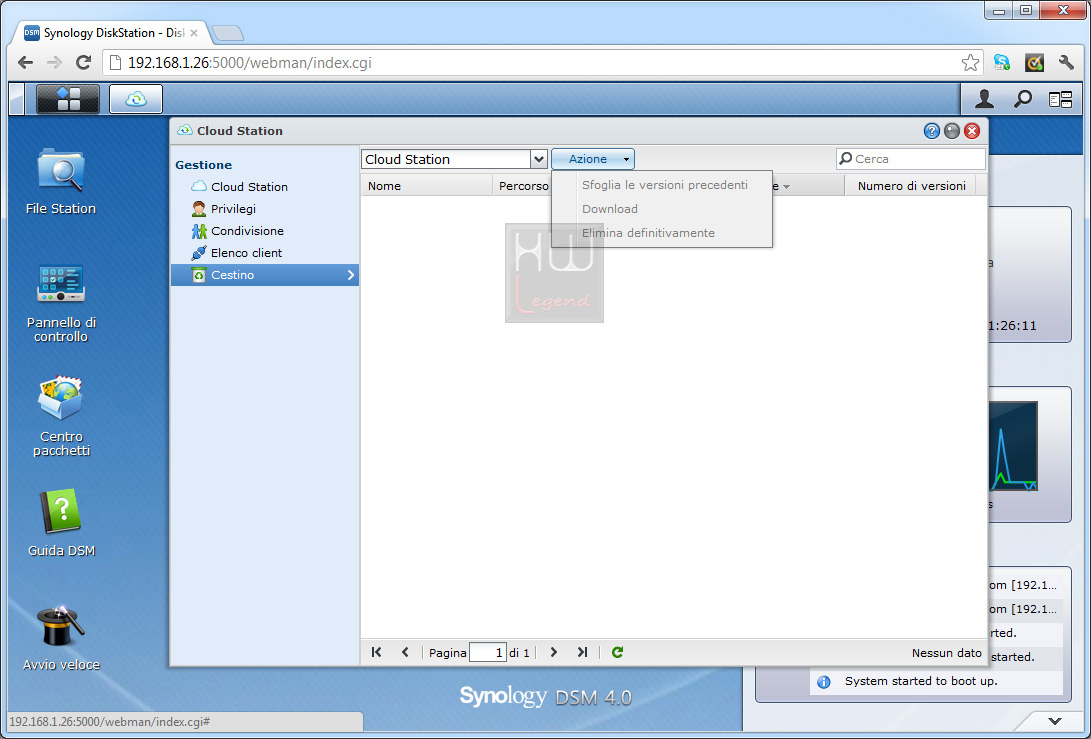The image size is (1091, 739).
Task: Click the checkmark extension icon
Action: coord(1034,63)
